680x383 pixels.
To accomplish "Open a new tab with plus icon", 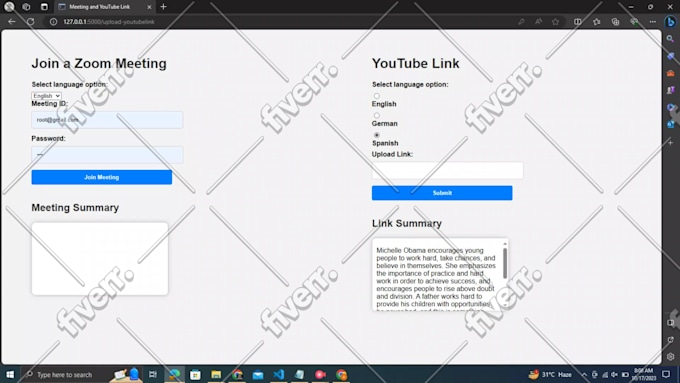I will 163,7.
